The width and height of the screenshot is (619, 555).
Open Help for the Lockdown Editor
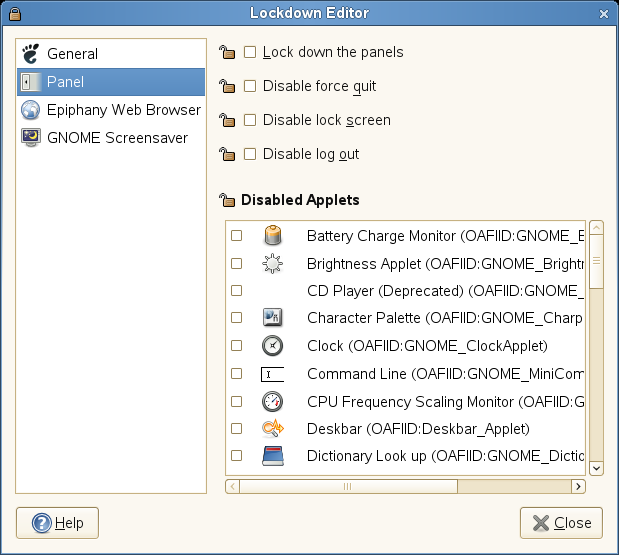(57, 523)
